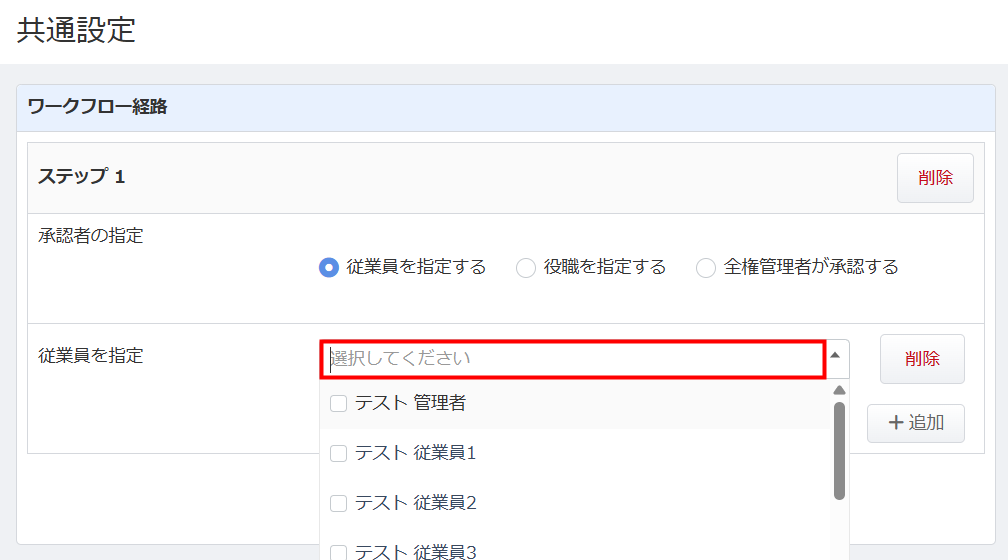Click the 従業員を指定 field label

90,355
